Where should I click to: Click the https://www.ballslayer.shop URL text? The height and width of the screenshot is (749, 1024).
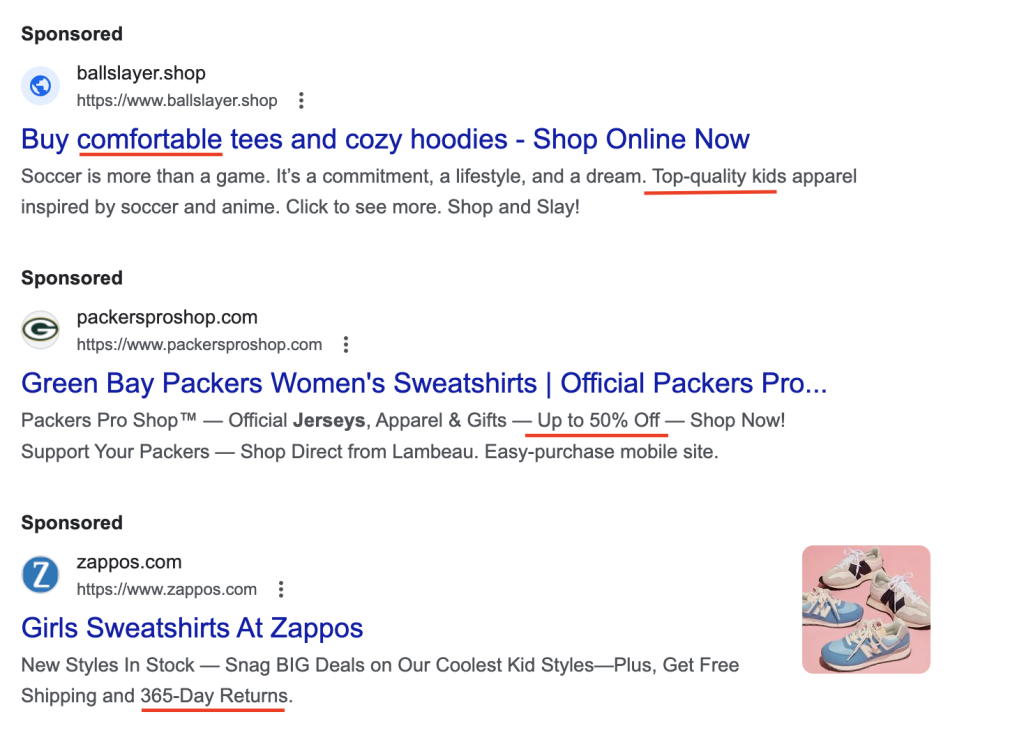pos(177,100)
